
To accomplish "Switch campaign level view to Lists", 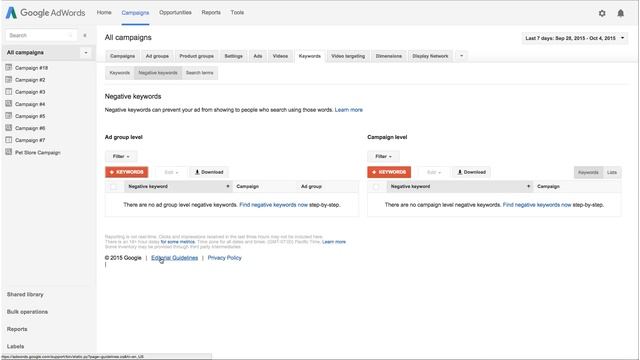I will 612,172.
